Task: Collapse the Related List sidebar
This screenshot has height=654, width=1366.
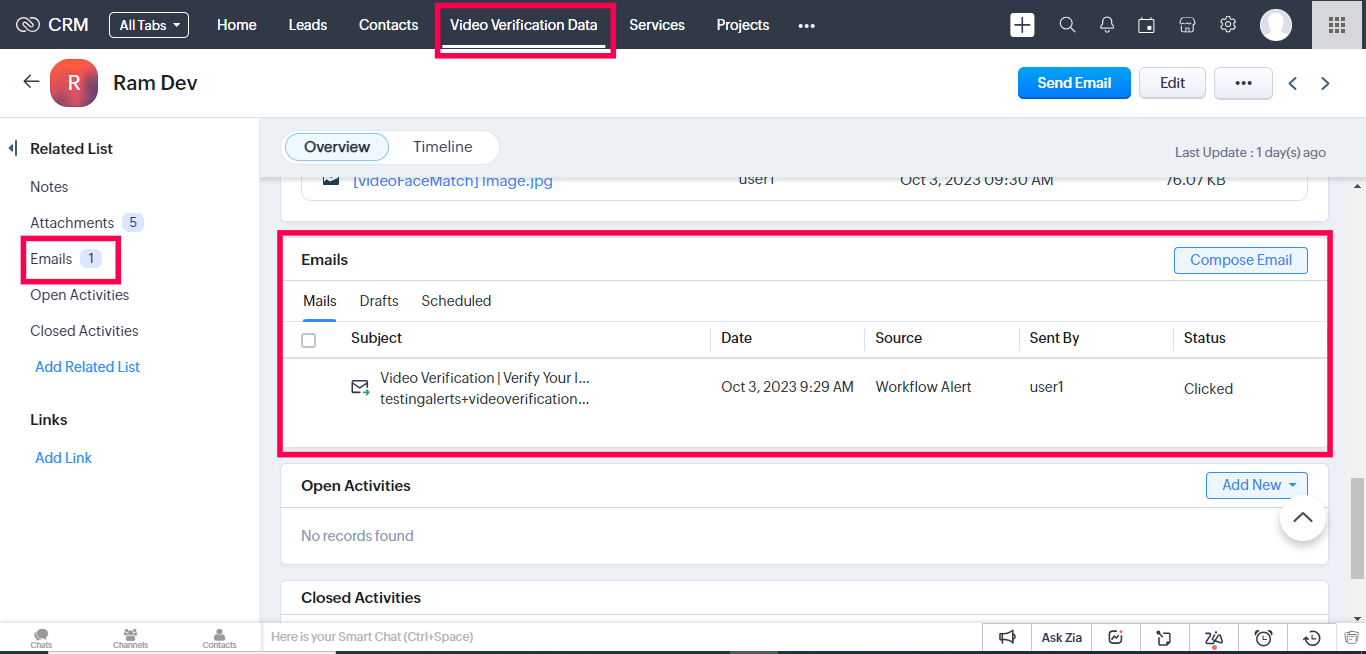Action: click(13, 149)
